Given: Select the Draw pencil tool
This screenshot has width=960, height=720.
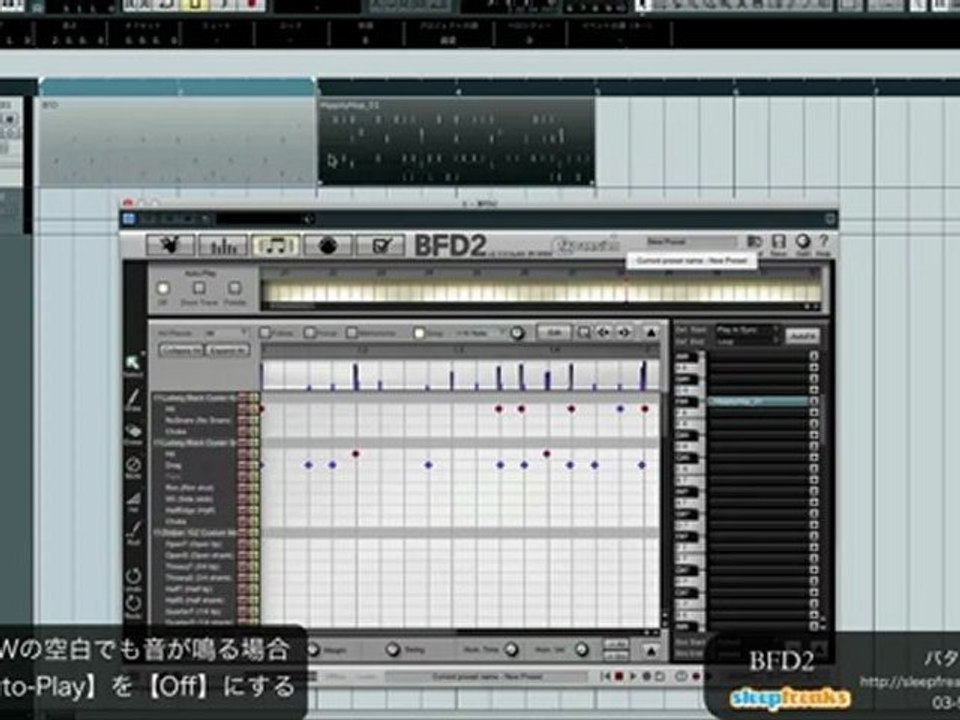Looking at the screenshot, I should click(133, 399).
